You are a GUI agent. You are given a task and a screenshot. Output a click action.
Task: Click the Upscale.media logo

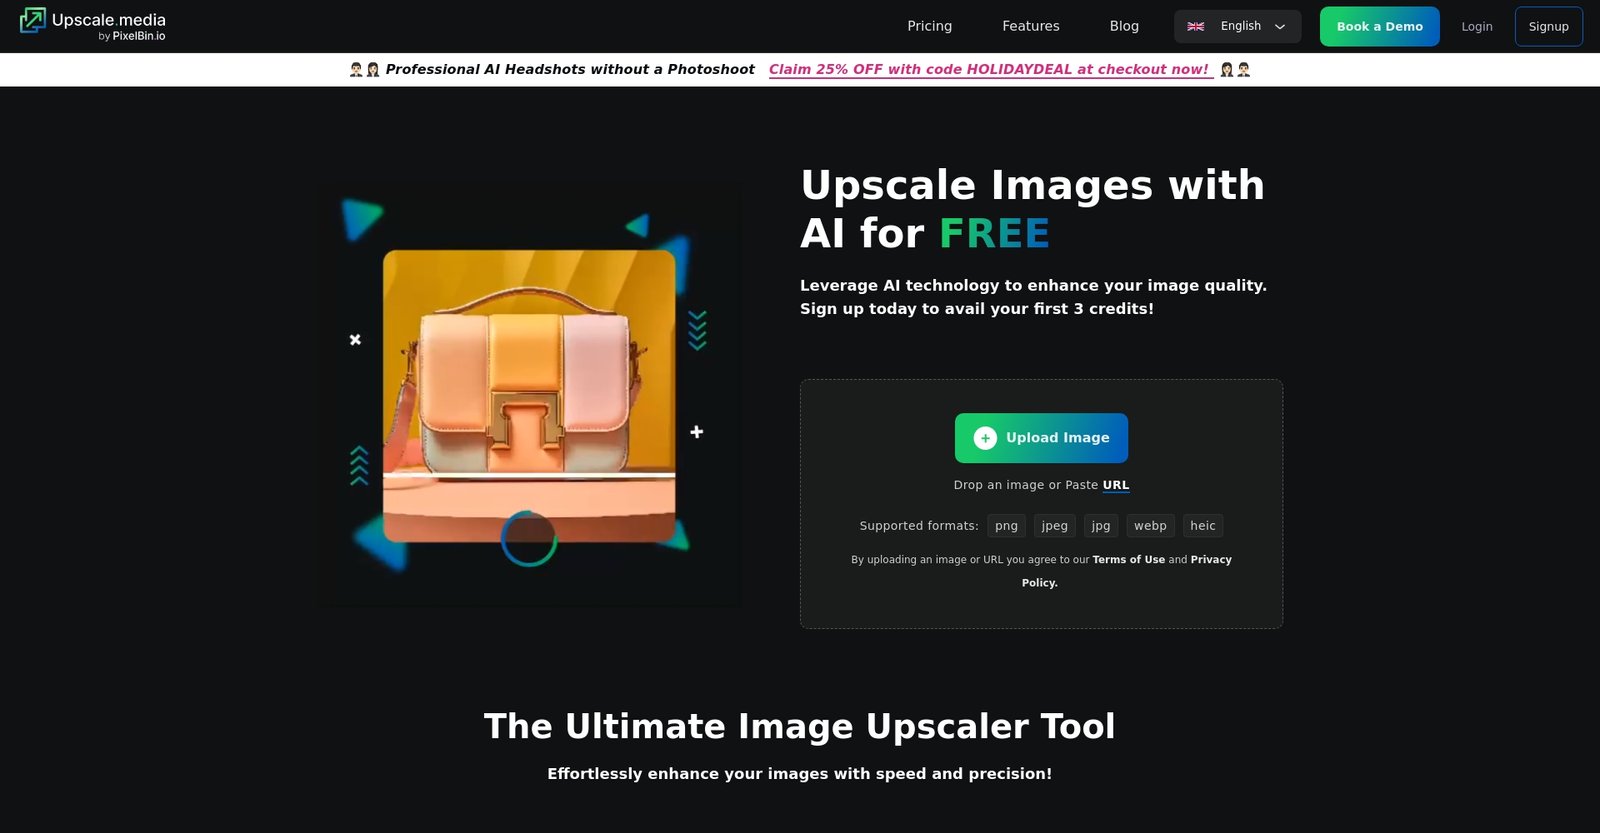[92, 25]
